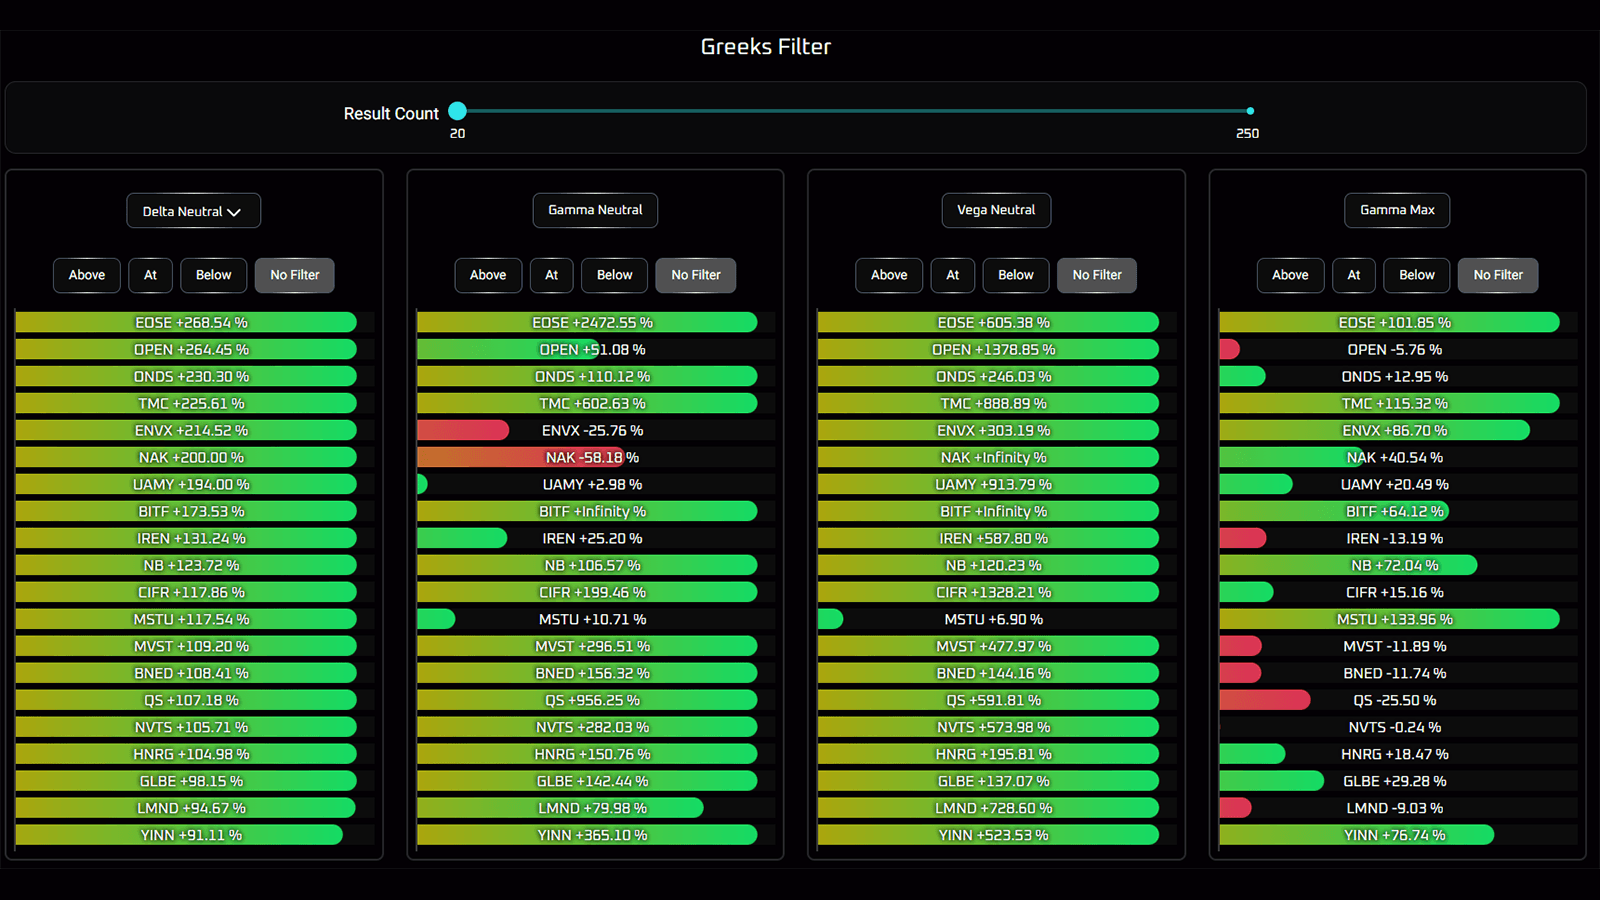1600x900 pixels.
Task: Select Below filter under Delta Neutral
Action: point(213,275)
